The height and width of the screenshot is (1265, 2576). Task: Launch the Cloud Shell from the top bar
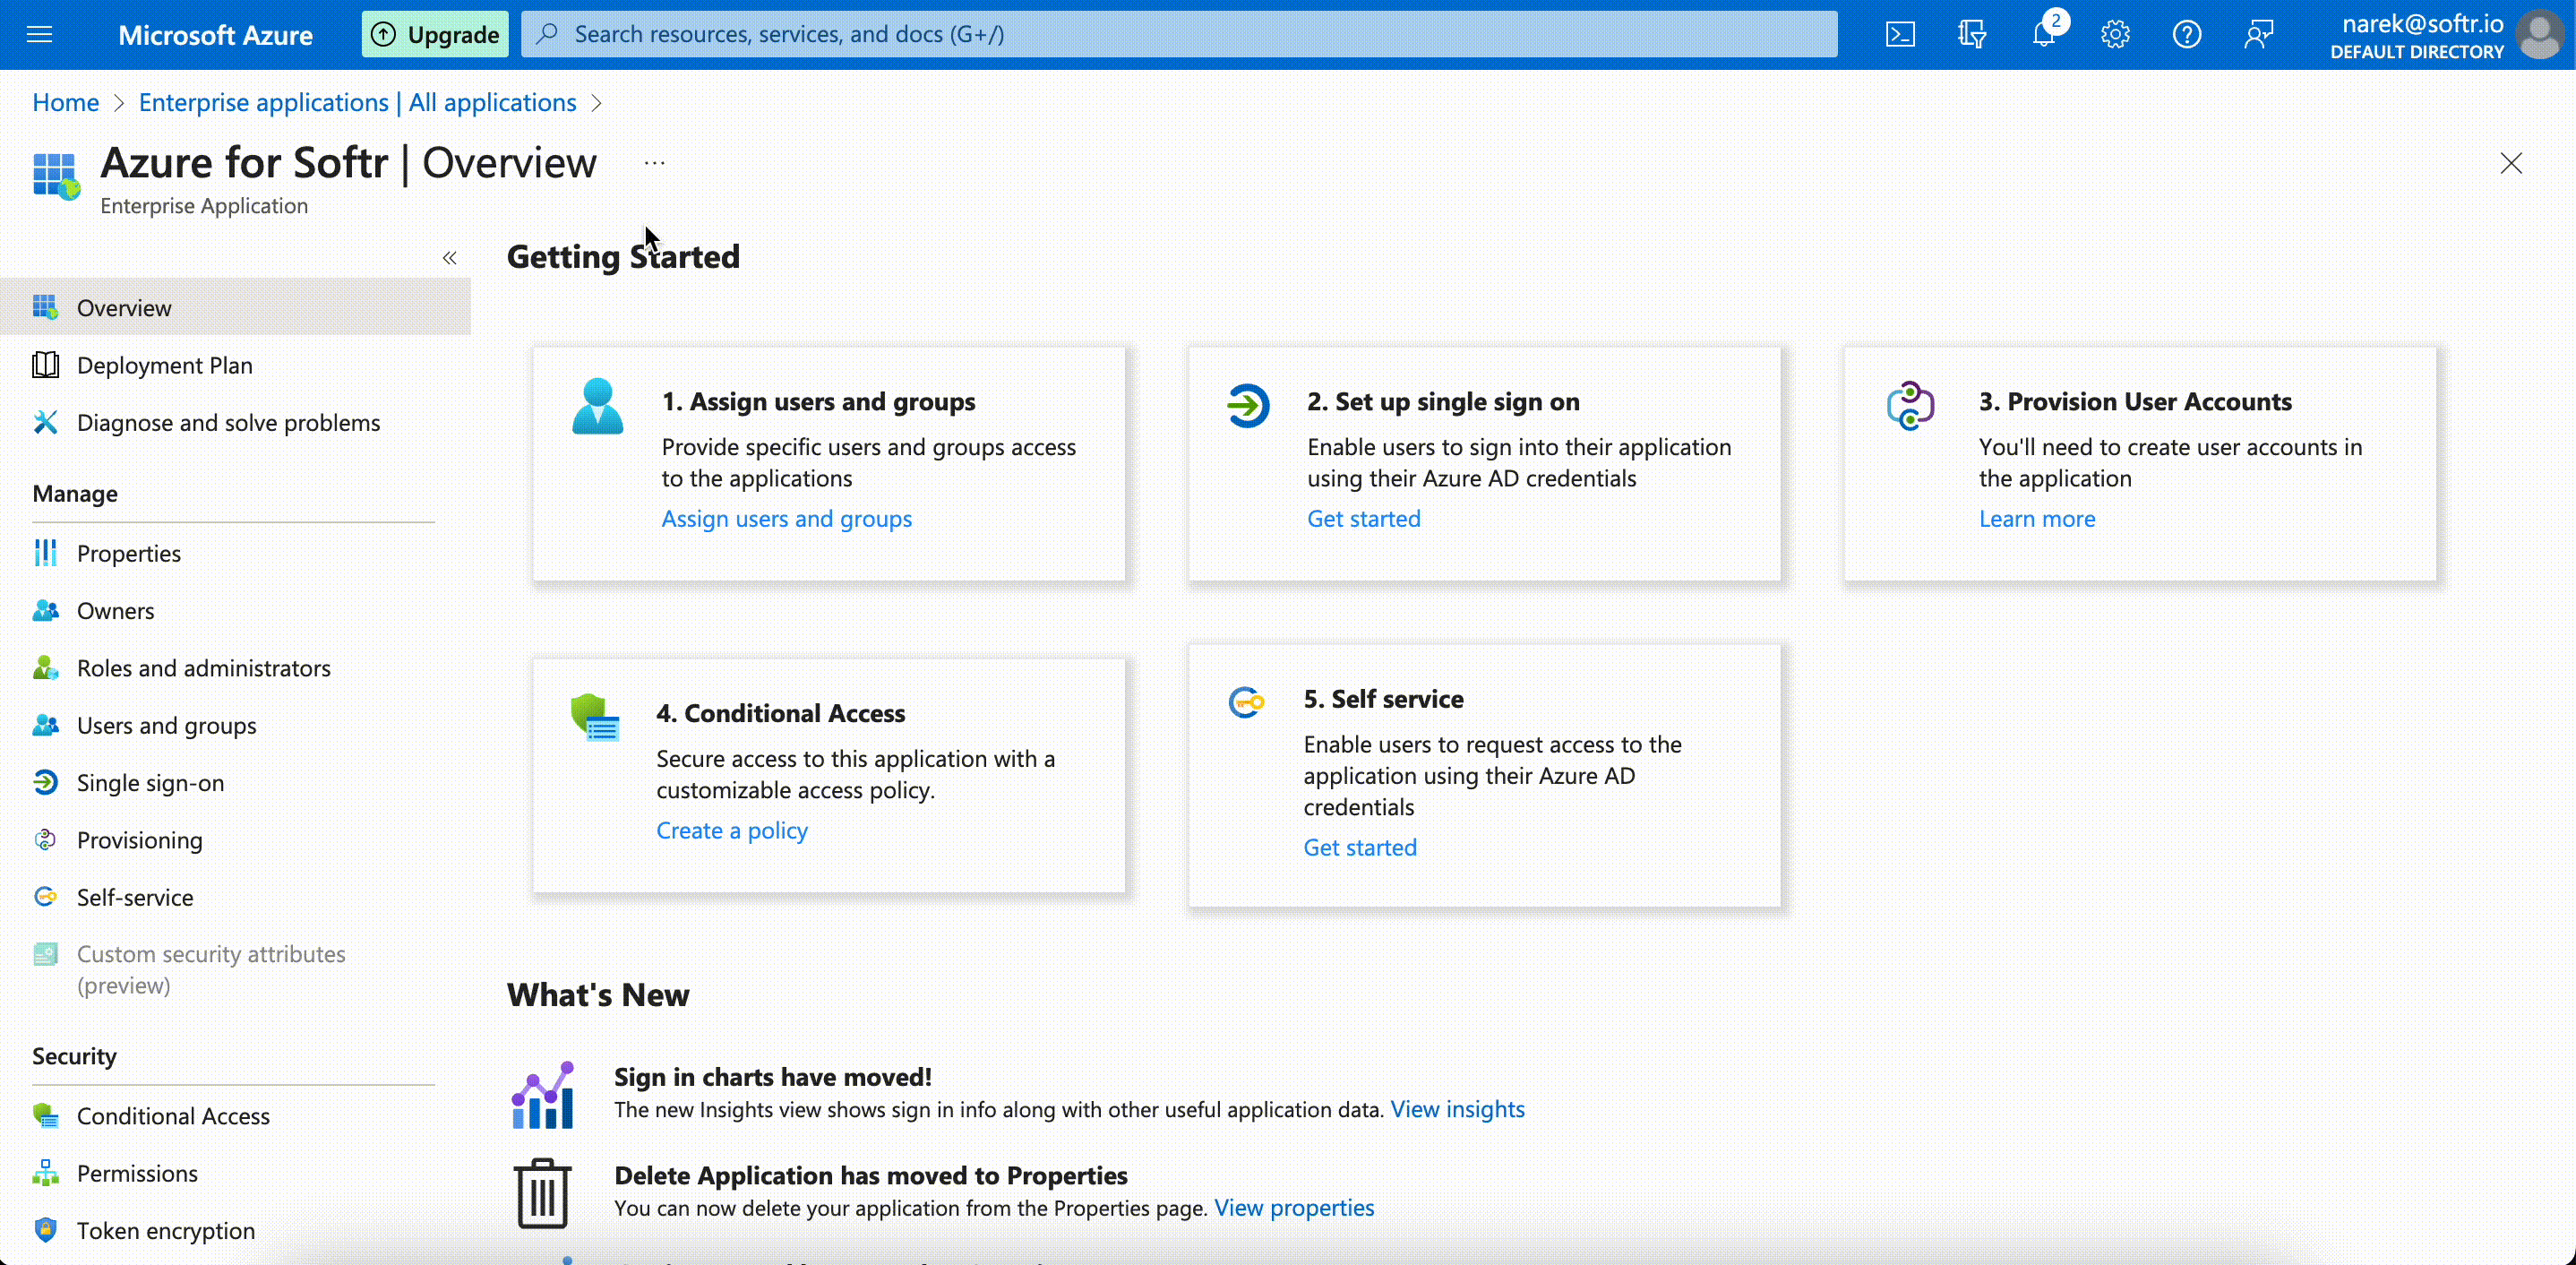1900,33
